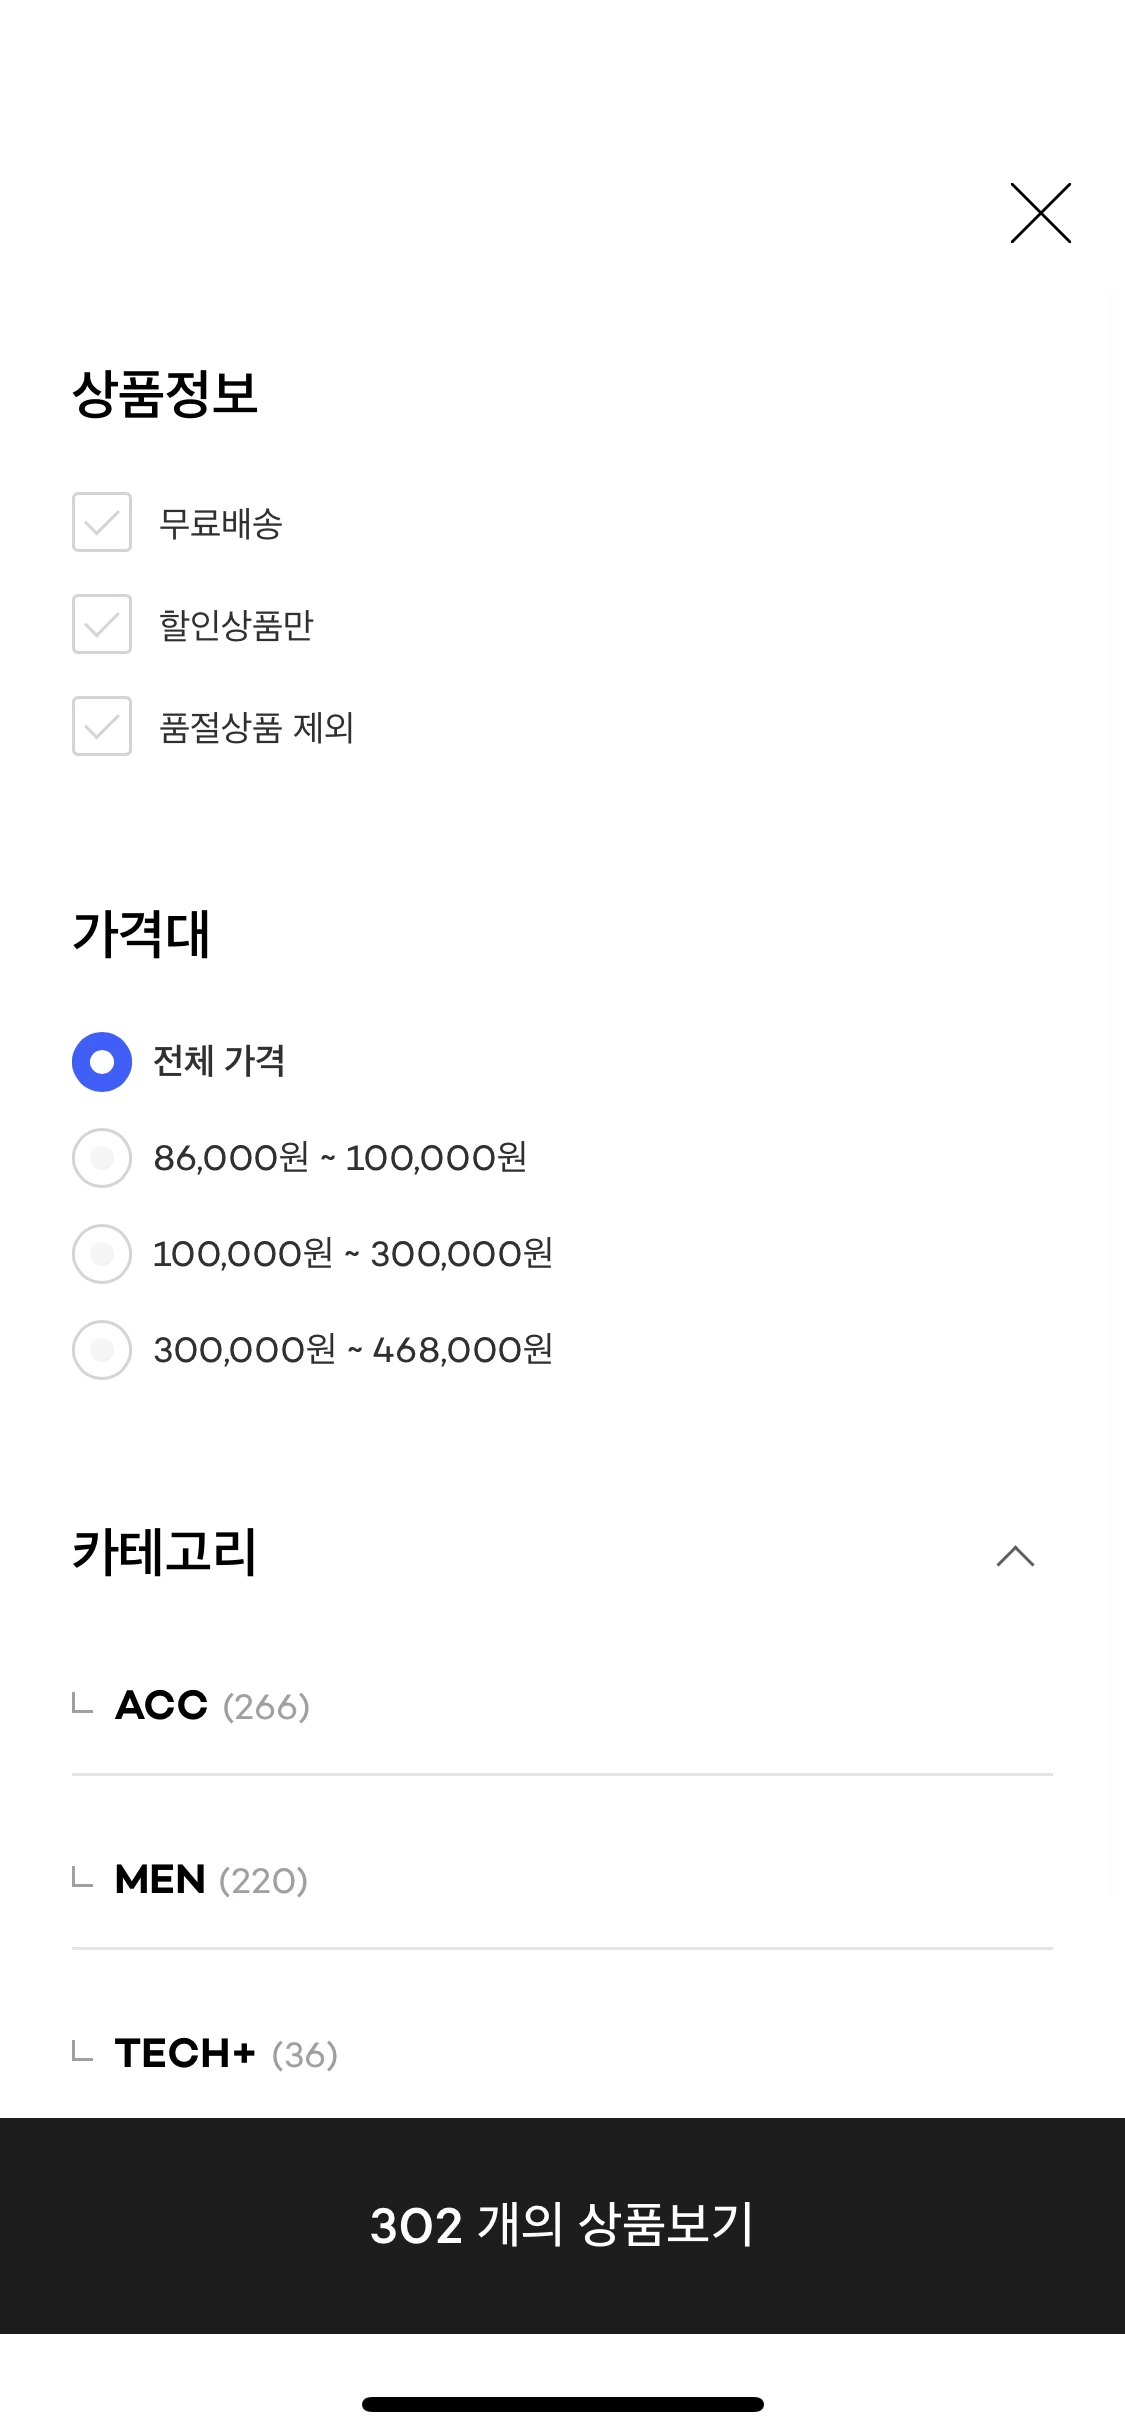Image resolution: width=1125 pixels, height=2436 pixels.
Task: Choose the 86,000원 ~ 100,000원 price range
Action: coord(102,1158)
